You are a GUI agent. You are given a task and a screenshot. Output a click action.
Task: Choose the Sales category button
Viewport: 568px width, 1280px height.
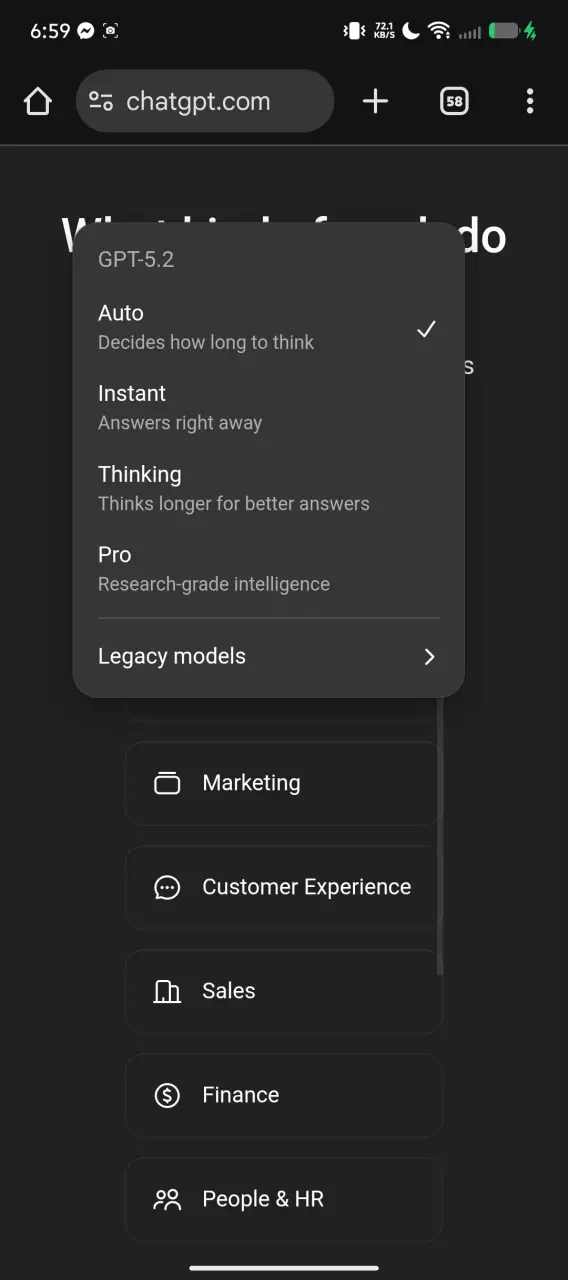click(283, 991)
